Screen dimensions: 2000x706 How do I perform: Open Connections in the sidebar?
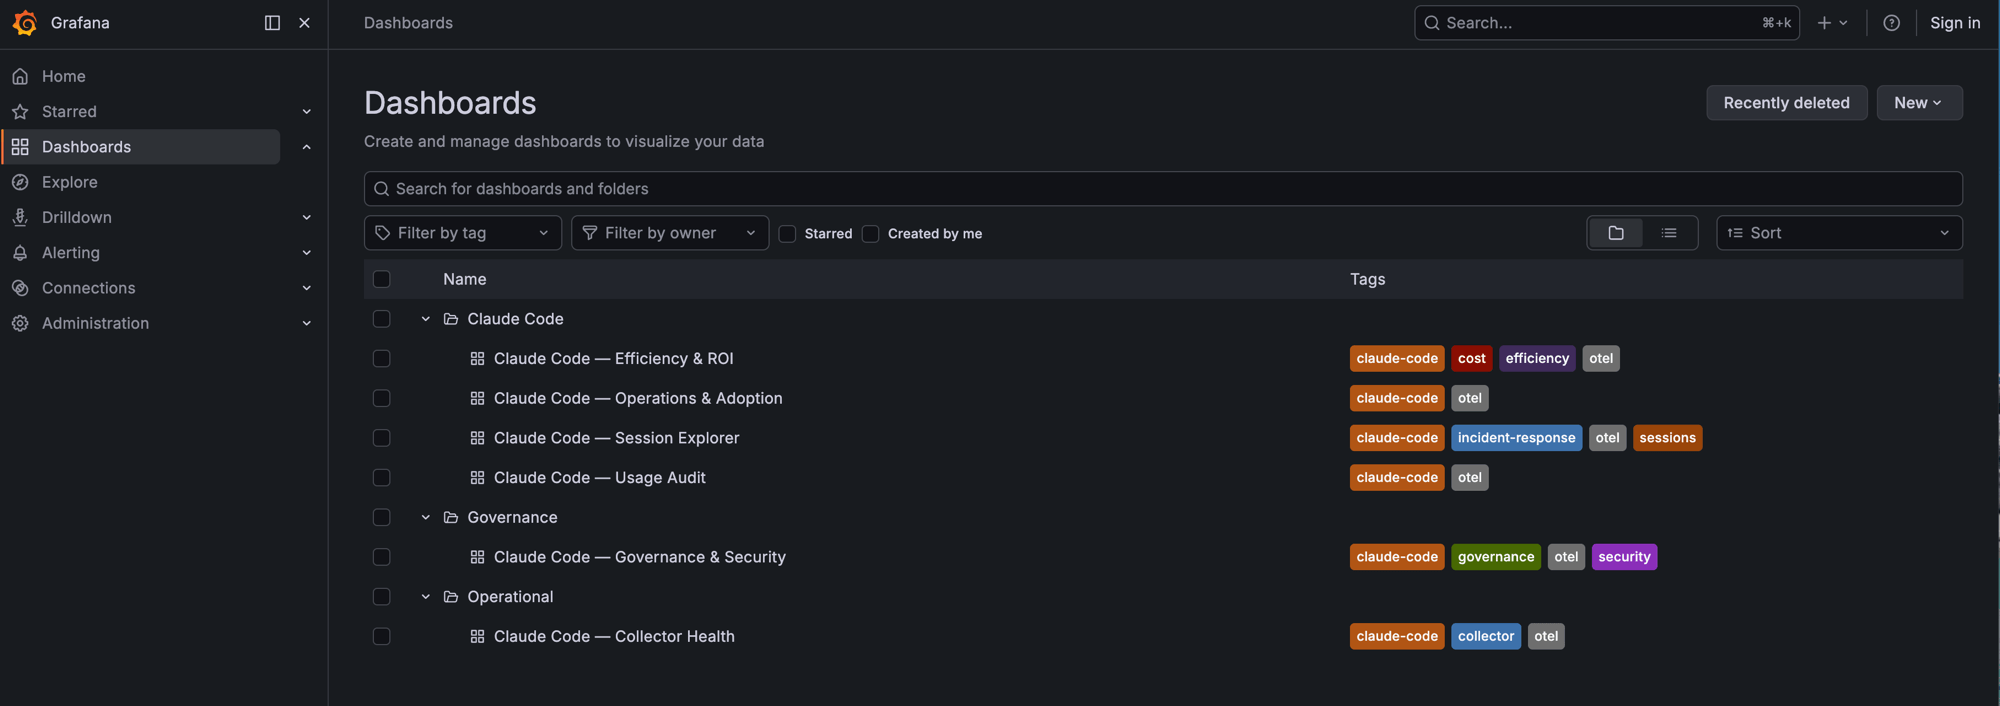tap(88, 288)
